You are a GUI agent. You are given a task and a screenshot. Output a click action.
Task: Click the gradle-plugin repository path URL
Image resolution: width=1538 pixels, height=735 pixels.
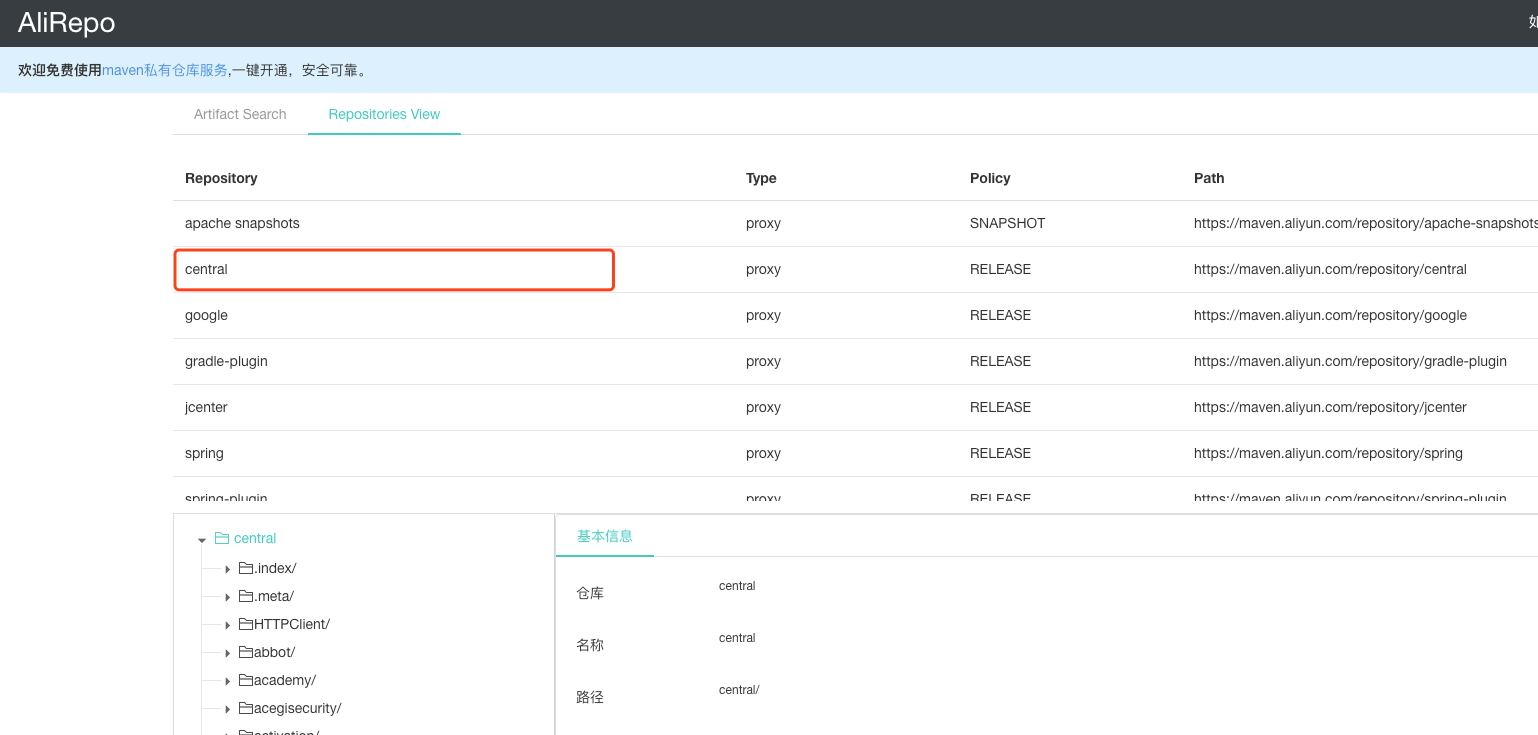pos(1350,361)
